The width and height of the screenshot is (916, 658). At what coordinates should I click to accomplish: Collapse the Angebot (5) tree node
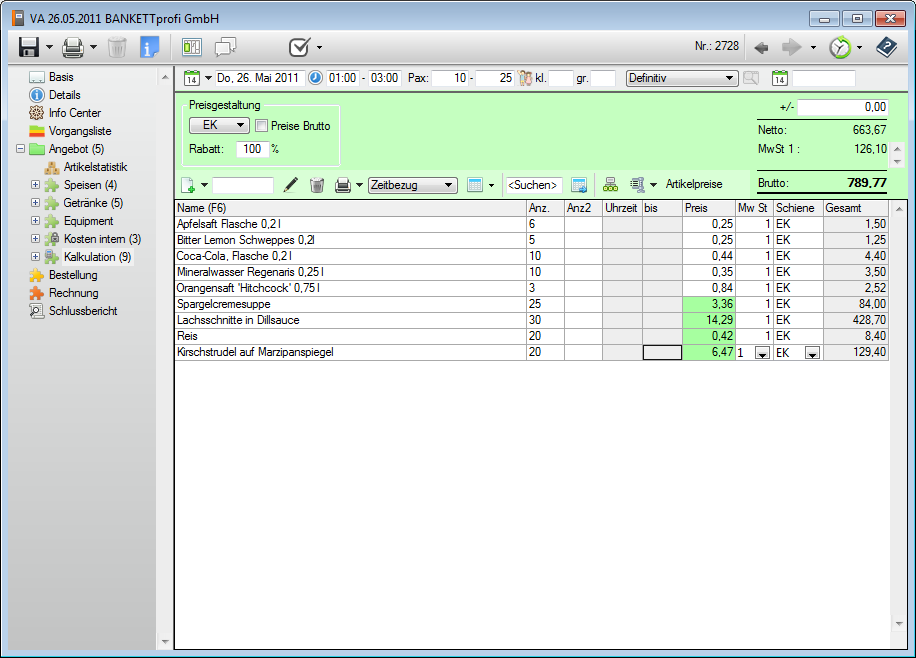[21, 149]
